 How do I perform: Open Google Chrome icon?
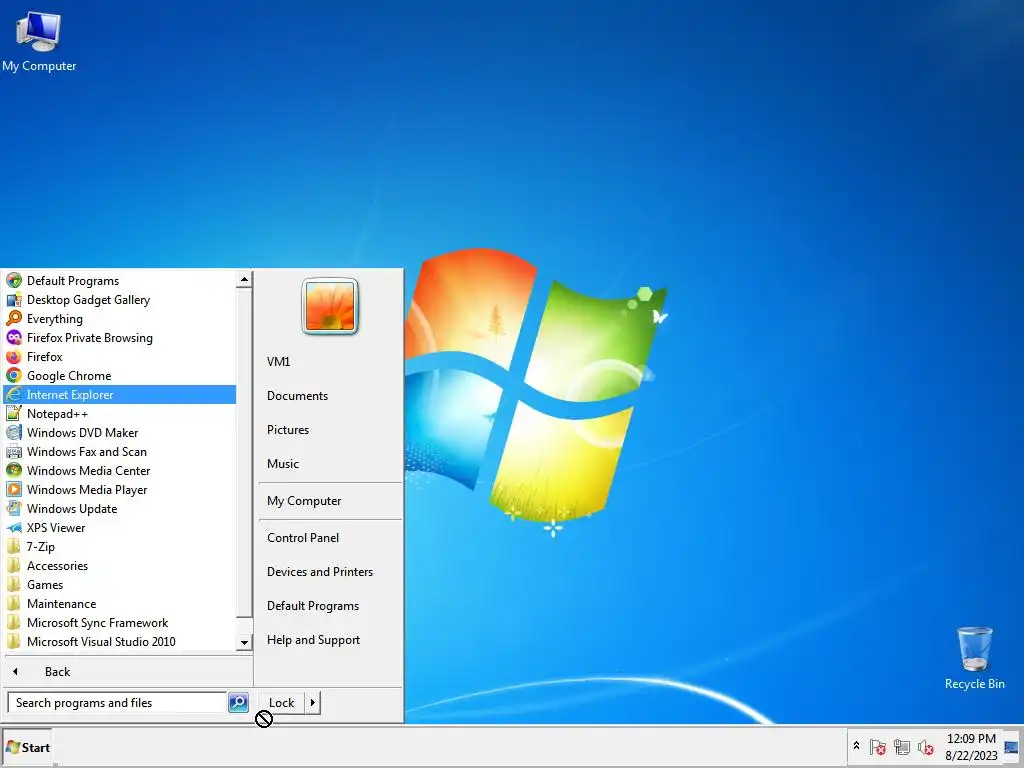(x=14, y=376)
